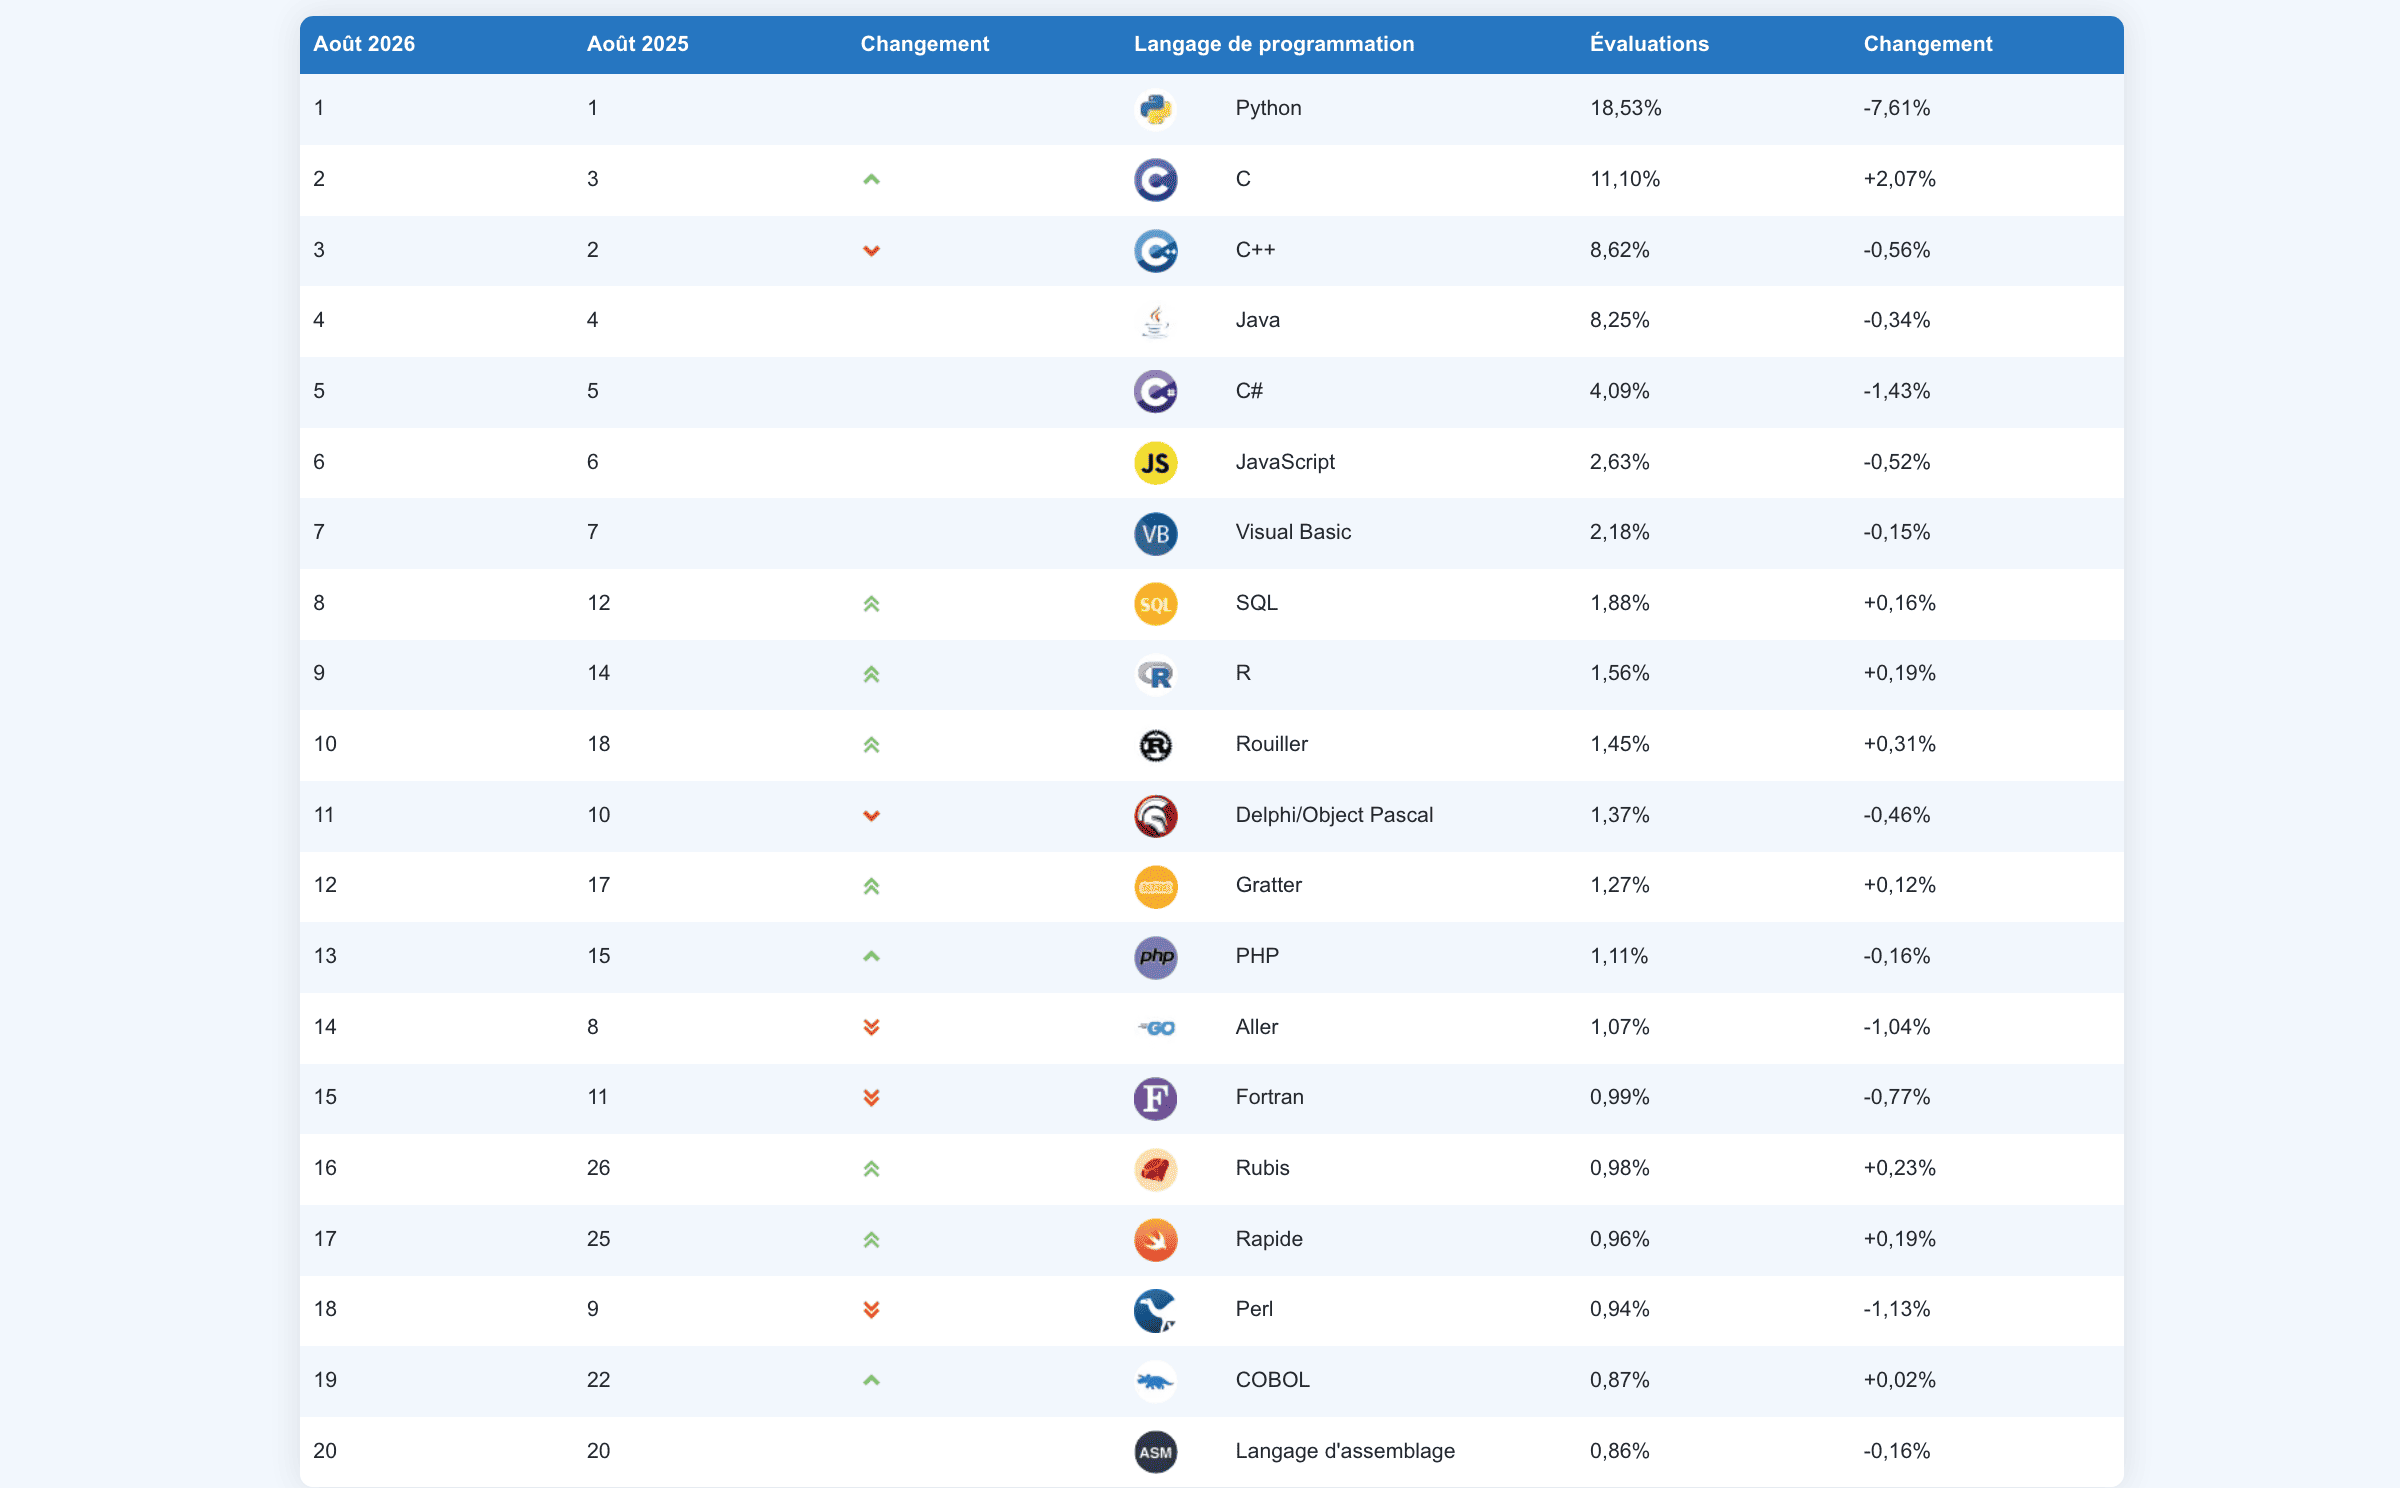Click the JavaScript JS yellow icon

(1155, 463)
